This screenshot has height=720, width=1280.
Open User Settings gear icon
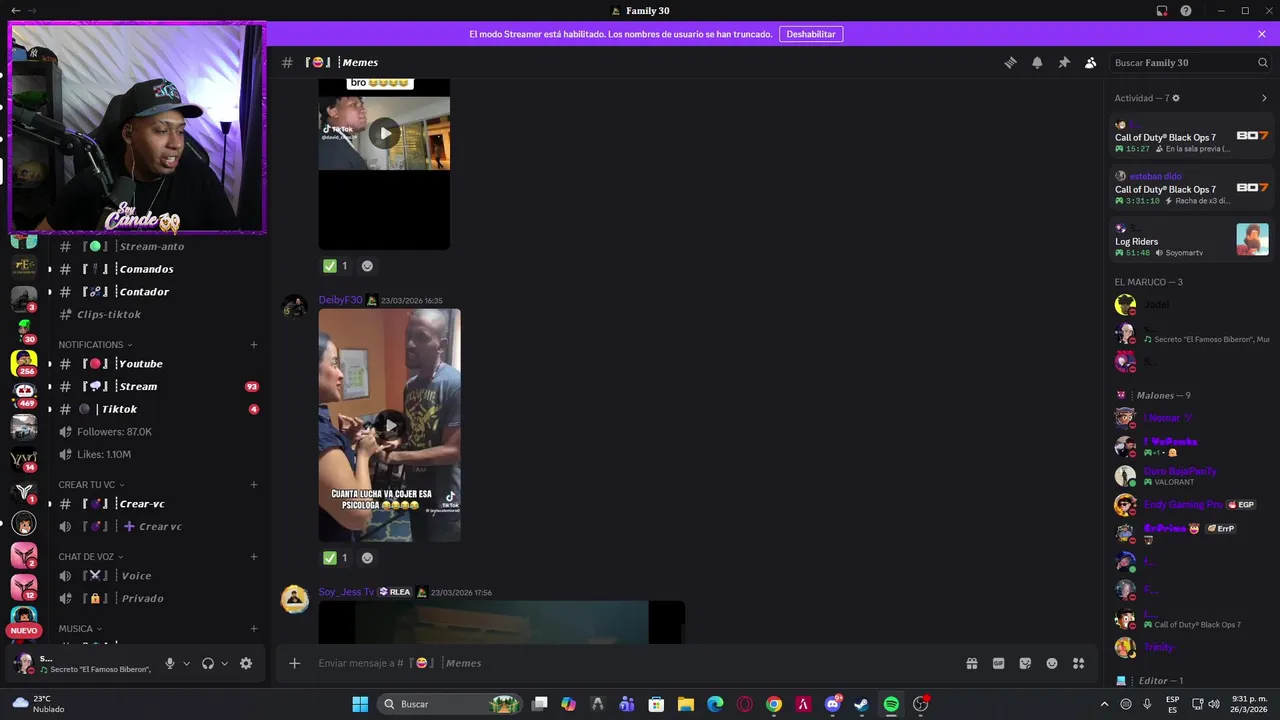246,663
